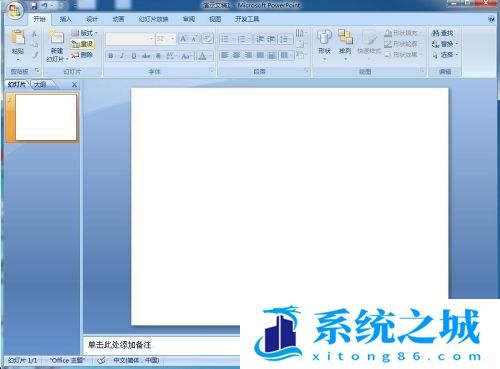Open the Line Spacing dropdown
Screen dimensions: 500x369
(x=285, y=39)
